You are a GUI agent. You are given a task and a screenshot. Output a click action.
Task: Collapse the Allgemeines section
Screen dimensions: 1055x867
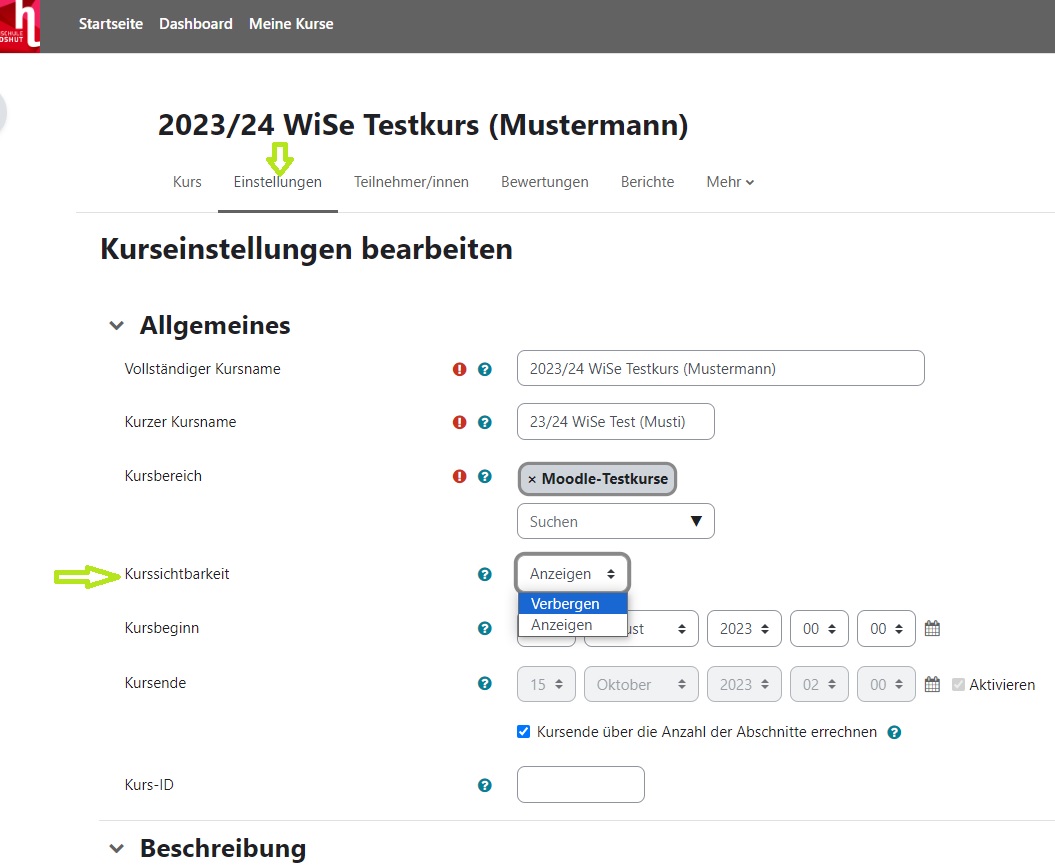(x=117, y=326)
